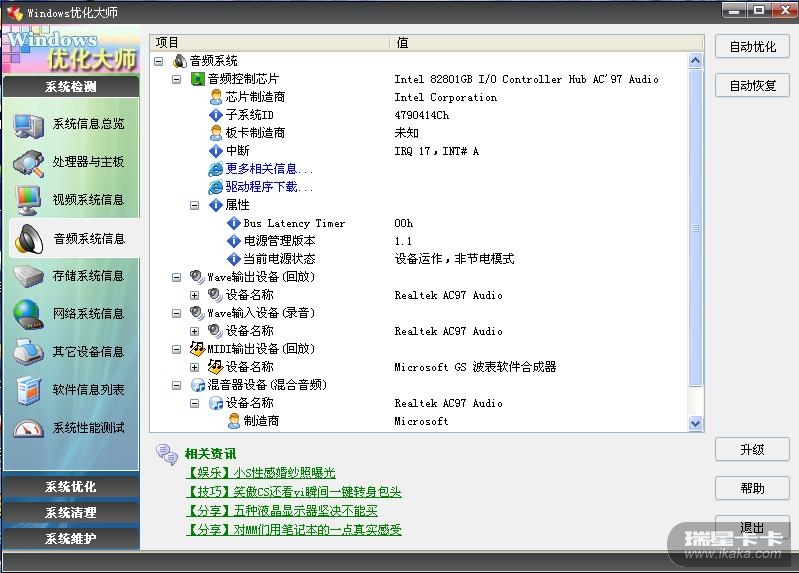
Task: Click IE icon beside 驱动程序下载
Action: pyautogui.click(x=216, y=187)
